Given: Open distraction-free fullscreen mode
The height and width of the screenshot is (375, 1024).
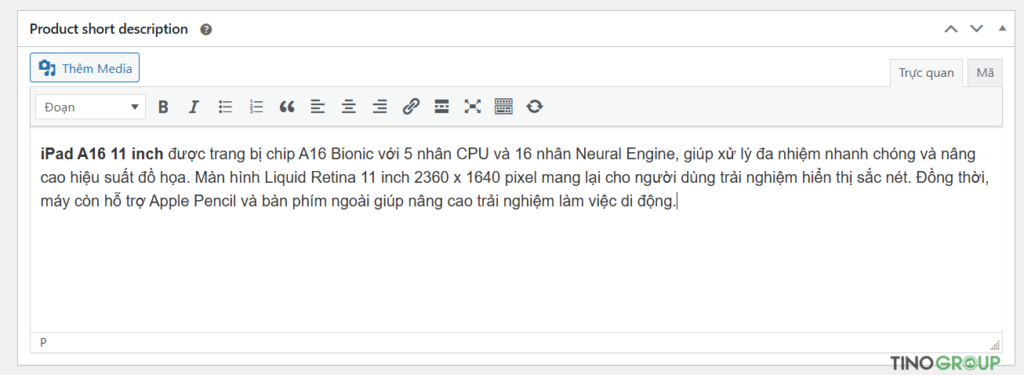Looking at the screenshot, I should pos(472,107).
